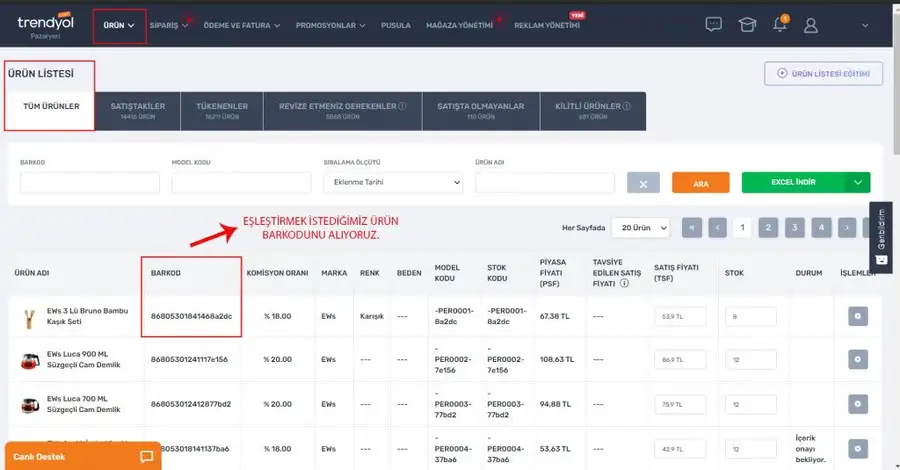The image size is (900, 470).
Task: Click the gear icon for the PER0004 row
Action: click(858, 449)
